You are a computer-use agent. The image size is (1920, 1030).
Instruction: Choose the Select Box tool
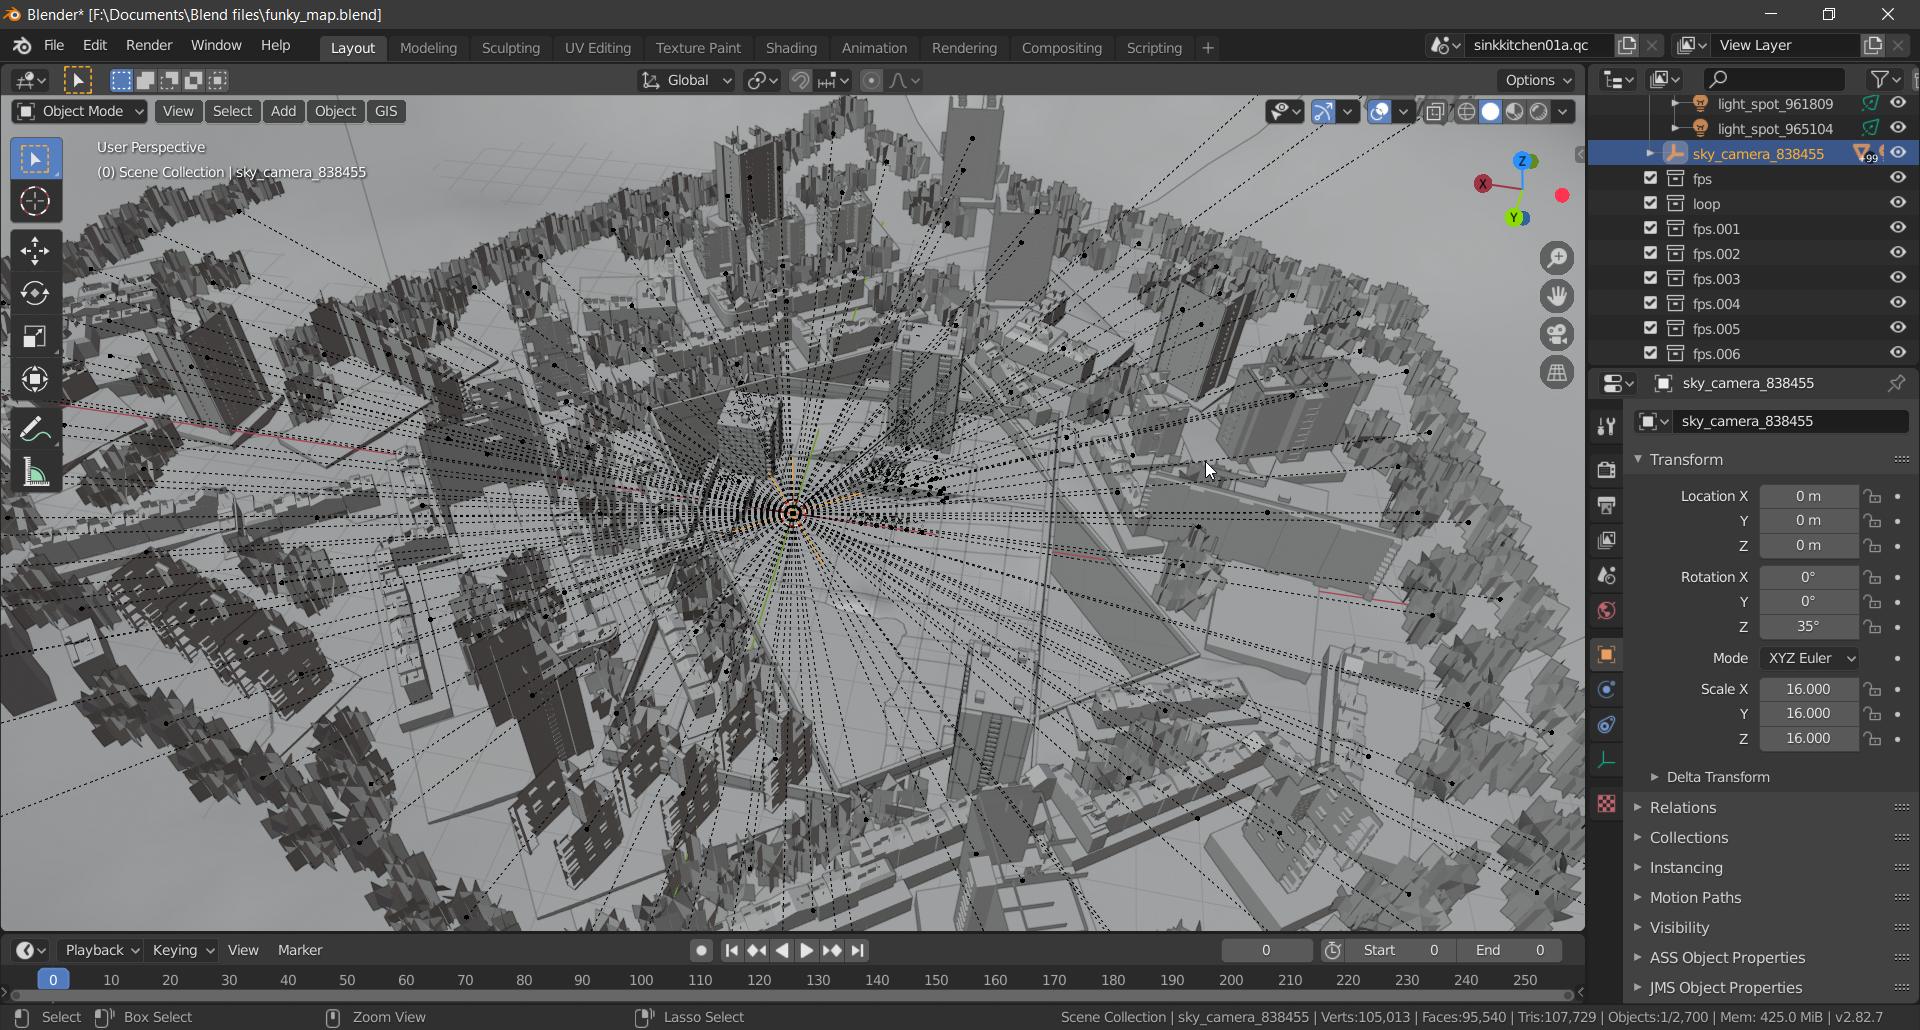tap(35, 159)
